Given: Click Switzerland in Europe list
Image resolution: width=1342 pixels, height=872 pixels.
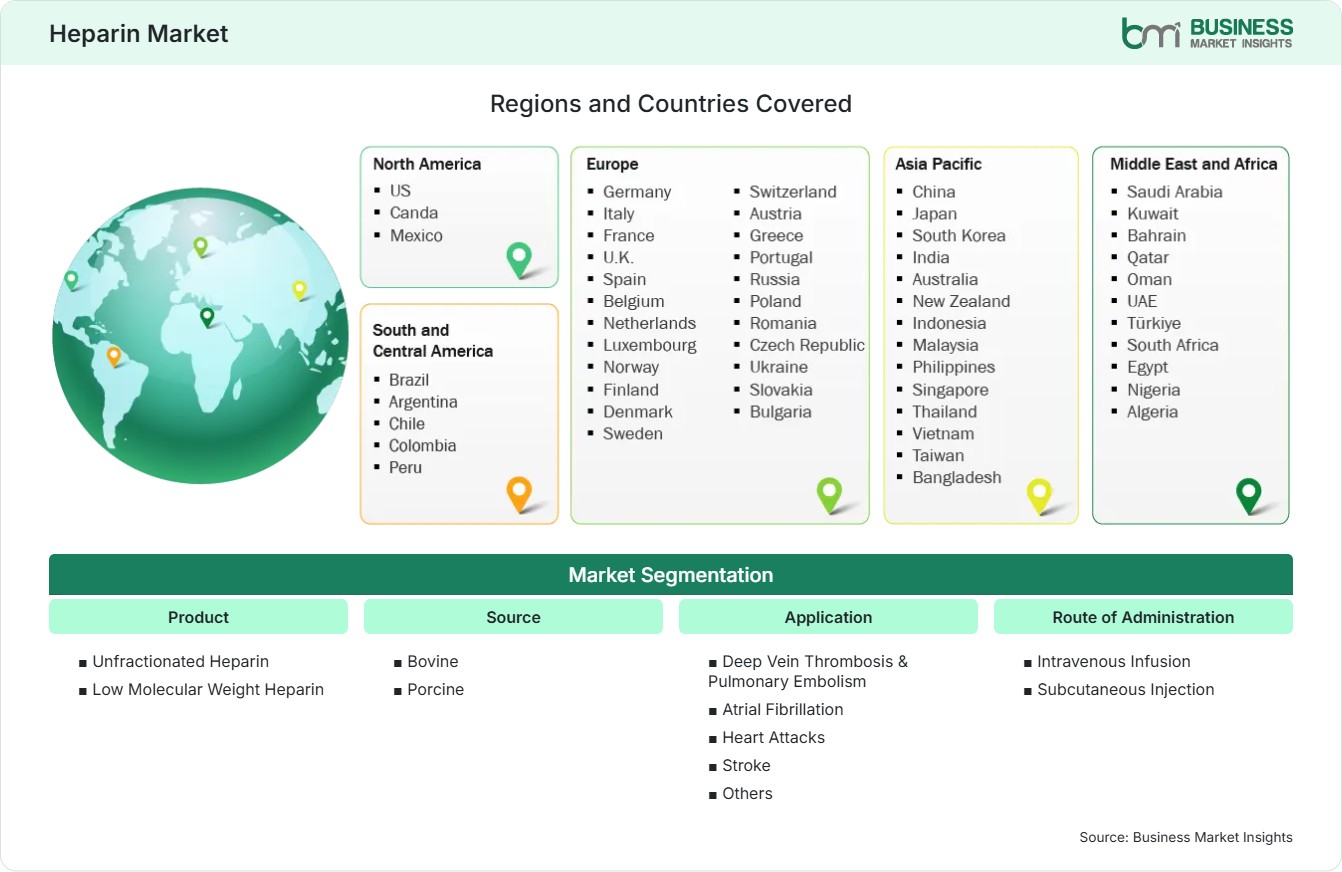Looking at the screenshot, I should (x=793, y=191).
